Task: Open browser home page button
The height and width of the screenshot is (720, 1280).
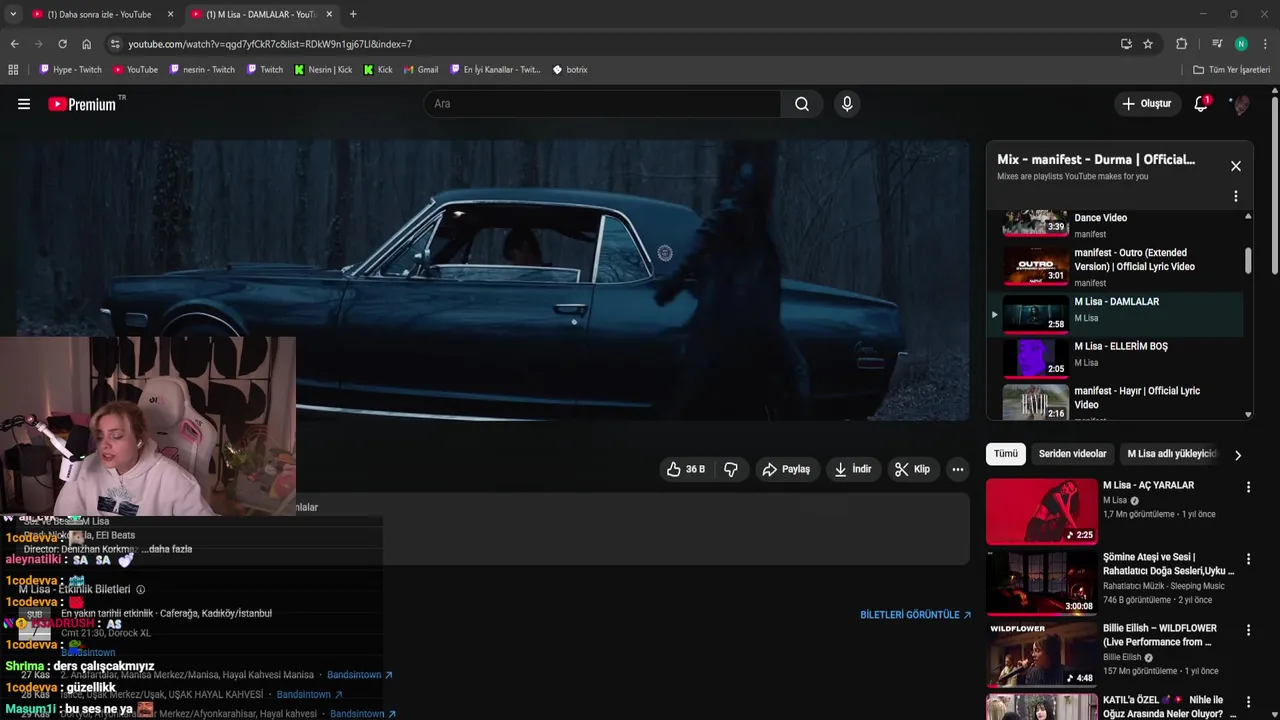Action: [86, 44]
